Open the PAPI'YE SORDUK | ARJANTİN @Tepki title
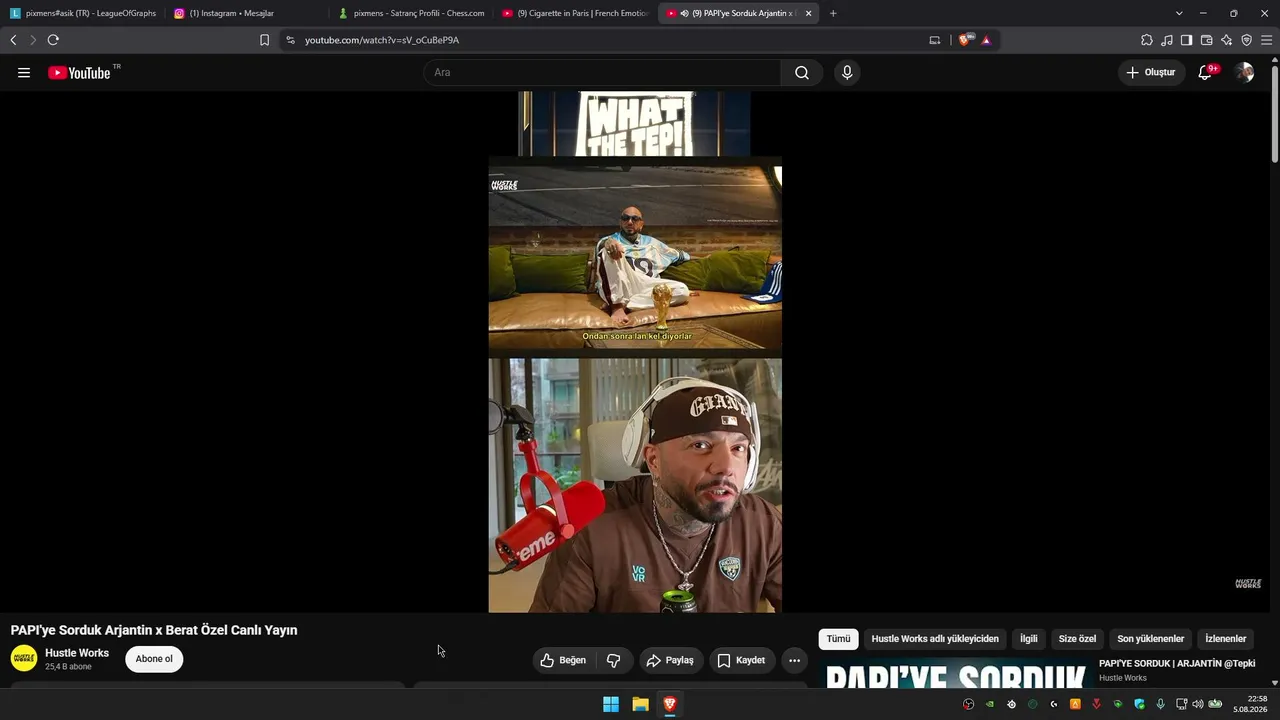Screen dimensions: 1280x720 click(x=1177, y=663)
